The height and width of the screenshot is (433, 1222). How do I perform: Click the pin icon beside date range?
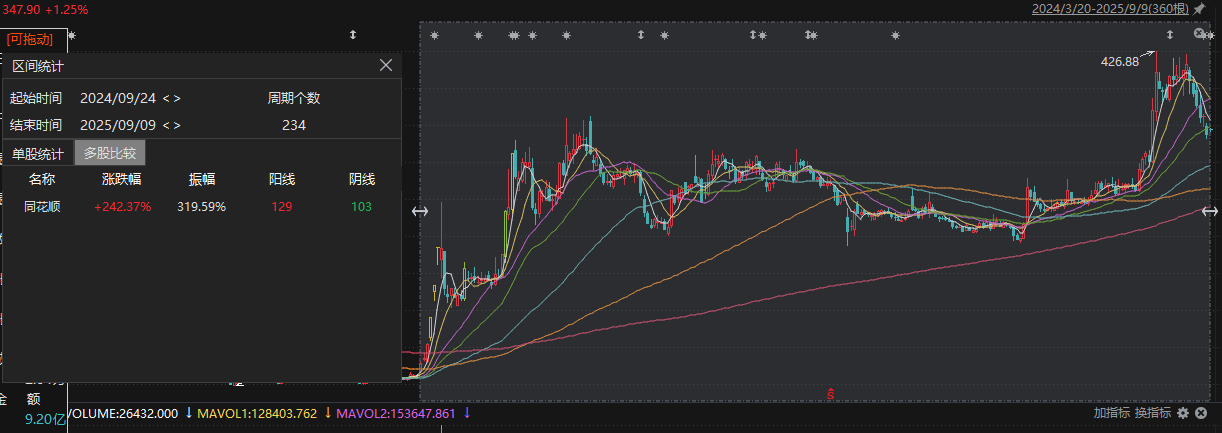(x=1199, y=9)
